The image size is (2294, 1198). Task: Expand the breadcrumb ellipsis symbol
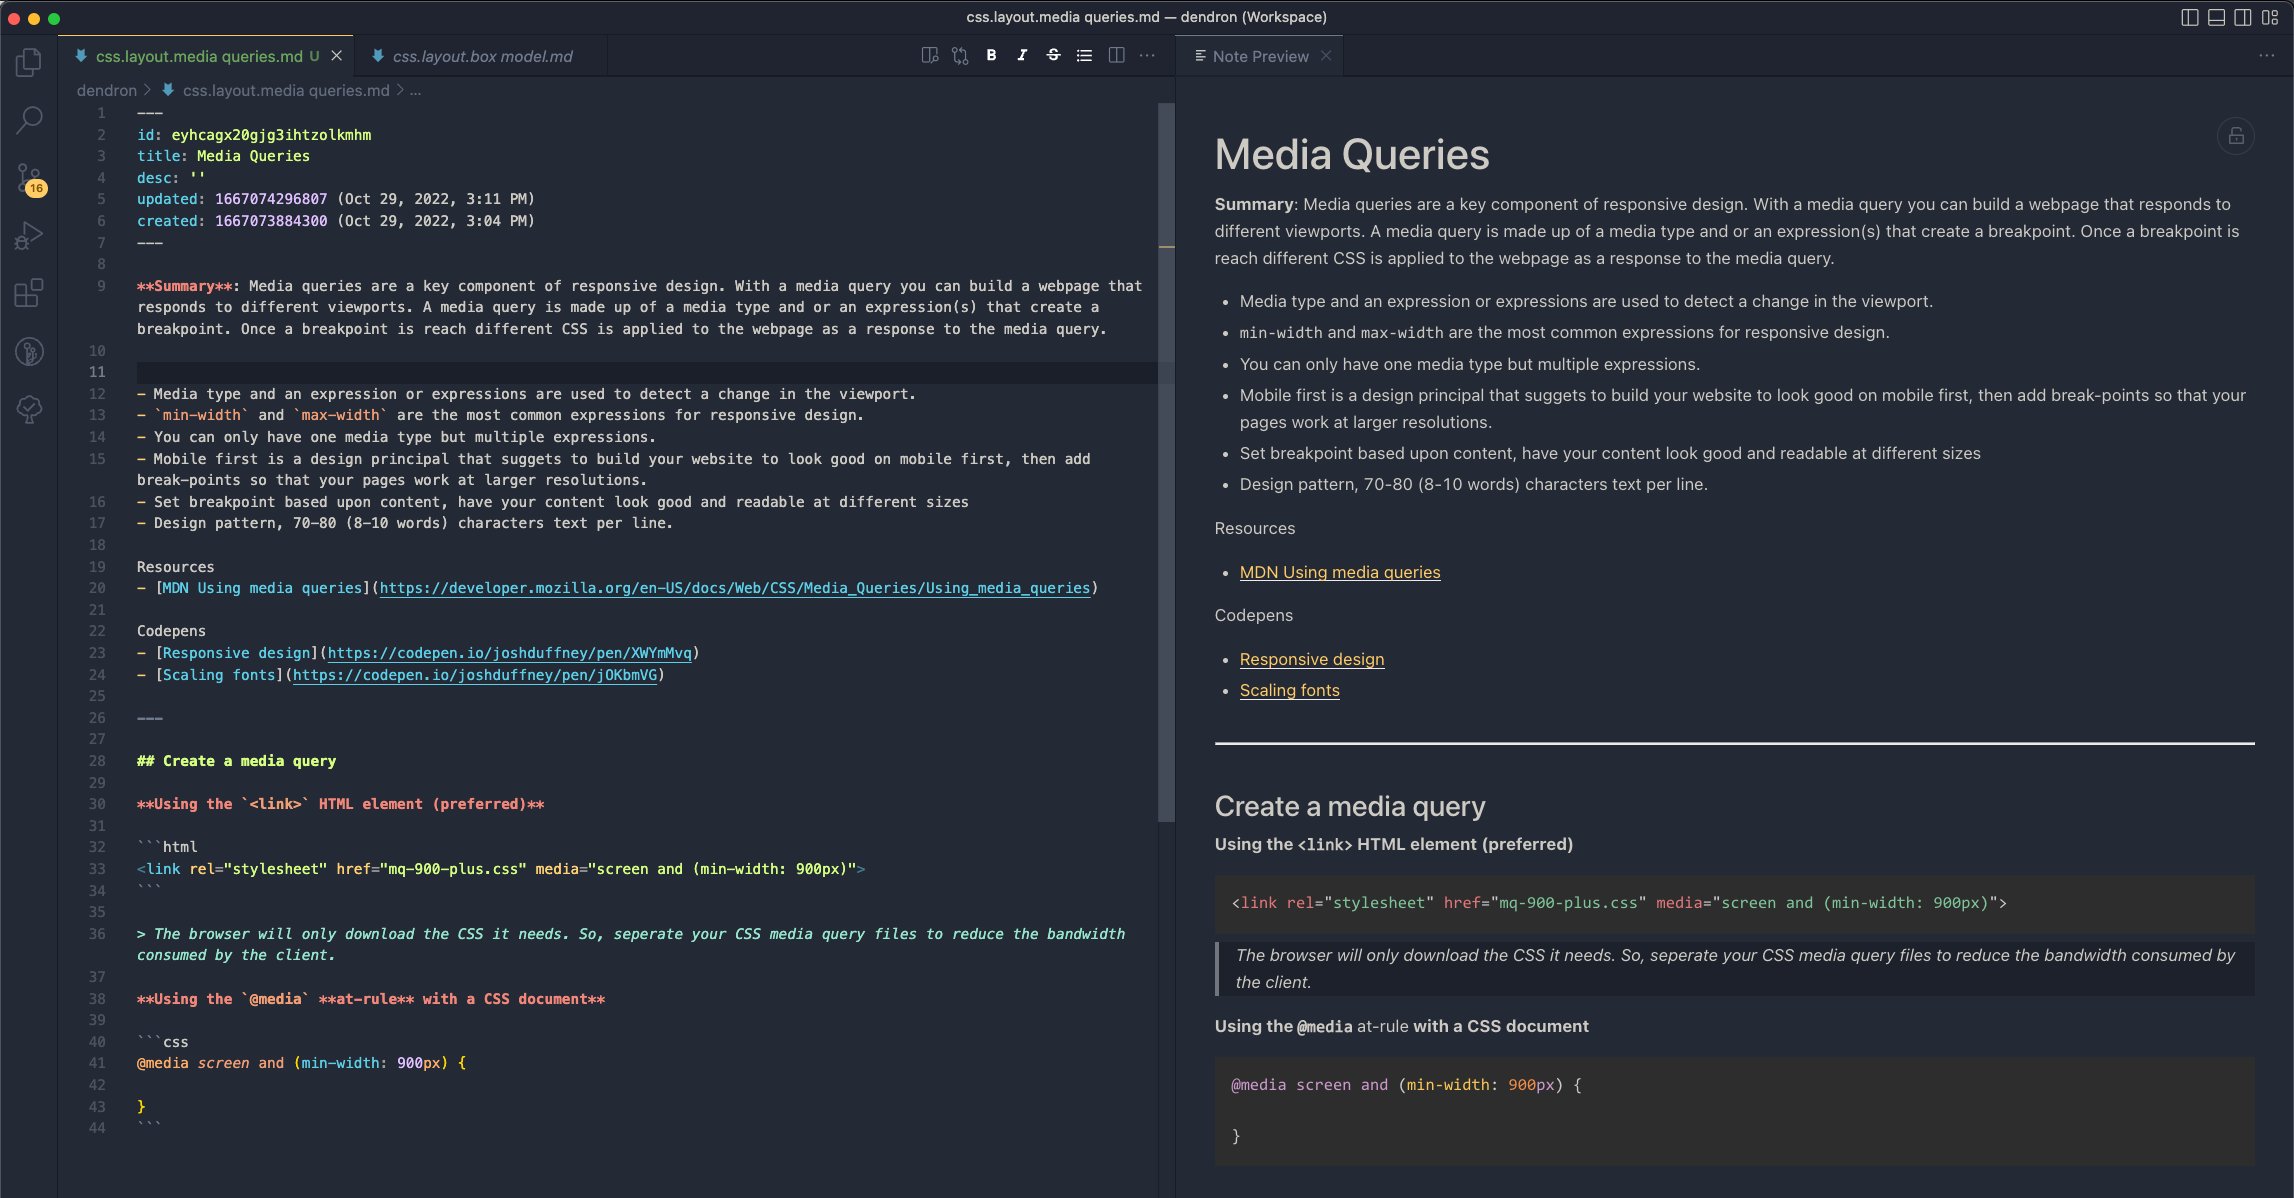415,90
